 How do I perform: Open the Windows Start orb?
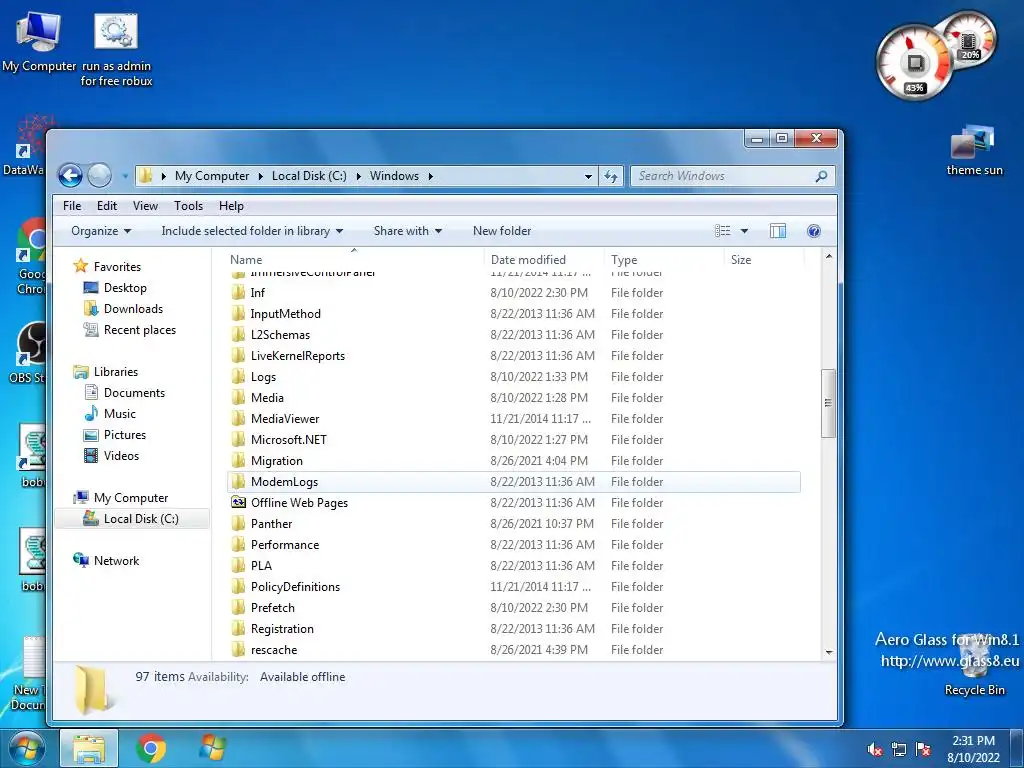pyautogui.click(x=26, y=748)
